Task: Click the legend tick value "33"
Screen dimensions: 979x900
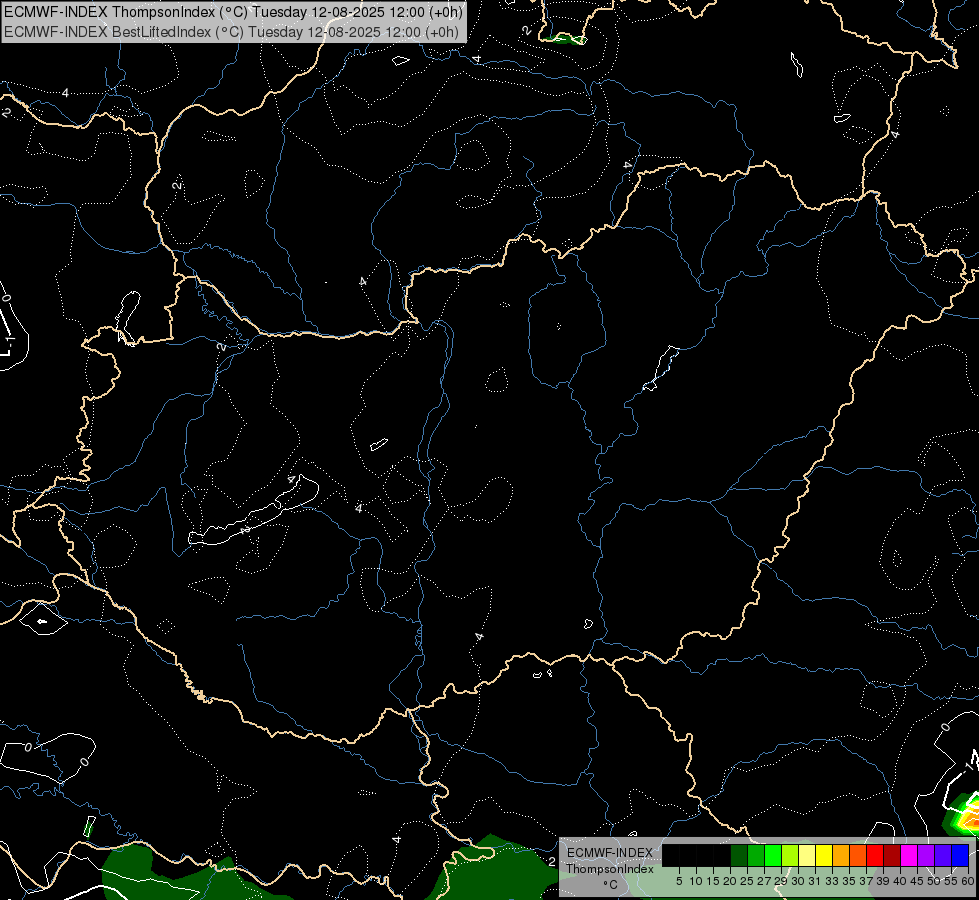Action: pyautogui.click(x=832, y=881)
